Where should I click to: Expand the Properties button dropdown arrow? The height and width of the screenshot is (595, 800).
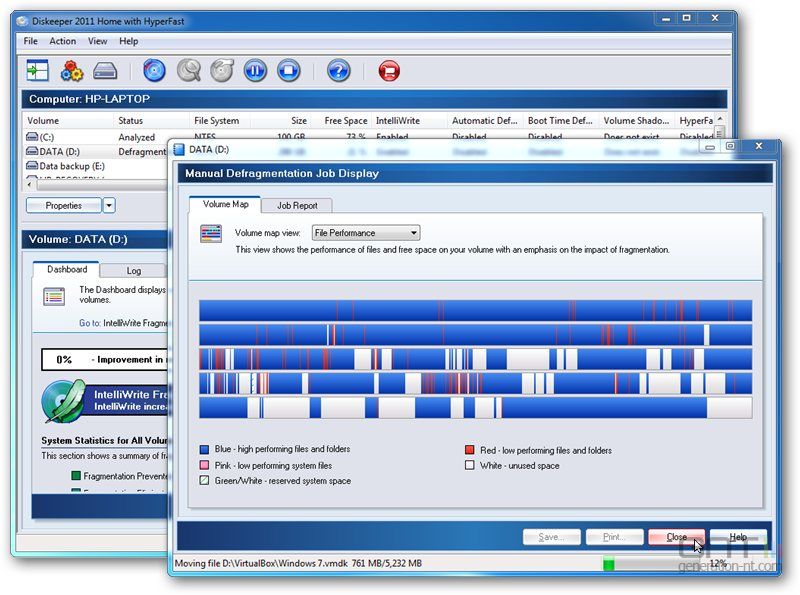click(109, 205)
